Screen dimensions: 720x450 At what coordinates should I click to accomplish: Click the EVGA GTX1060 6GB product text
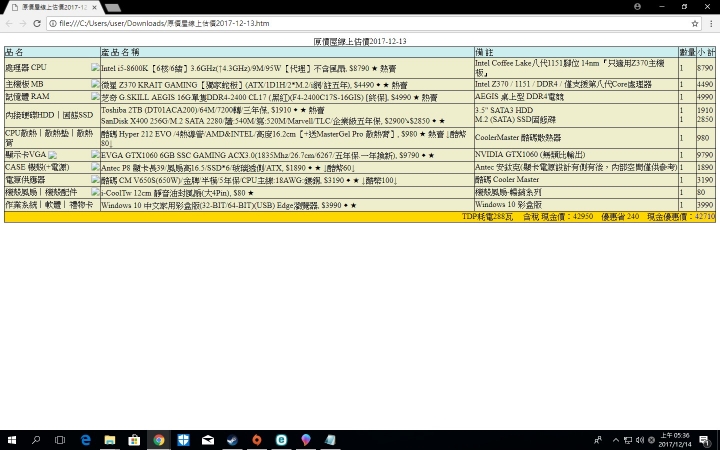pyautogui.click(x=267, y=155)
